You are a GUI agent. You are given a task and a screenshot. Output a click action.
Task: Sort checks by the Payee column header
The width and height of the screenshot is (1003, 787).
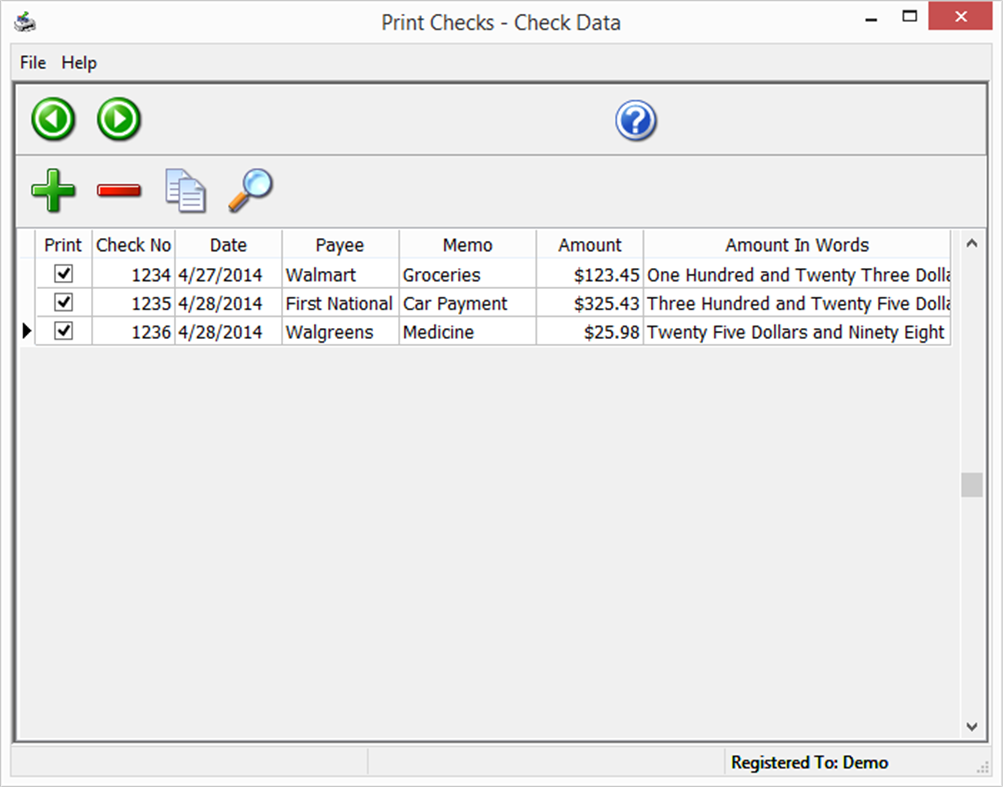pos(339,244)
